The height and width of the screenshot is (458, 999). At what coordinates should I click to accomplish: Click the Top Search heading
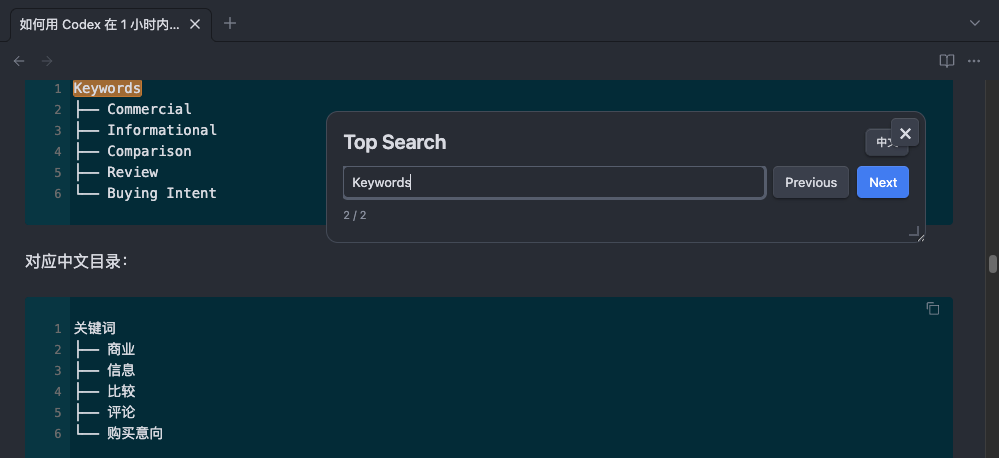(x=395, y=142)
